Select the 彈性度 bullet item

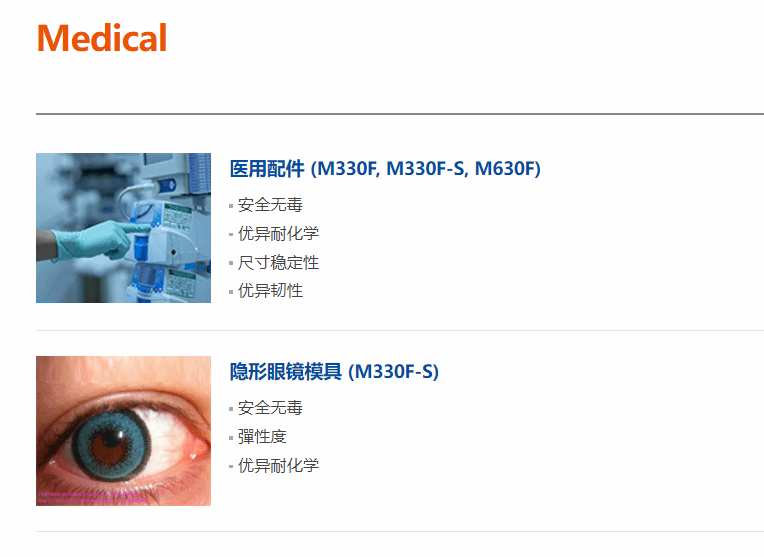(x=262, y=436)
